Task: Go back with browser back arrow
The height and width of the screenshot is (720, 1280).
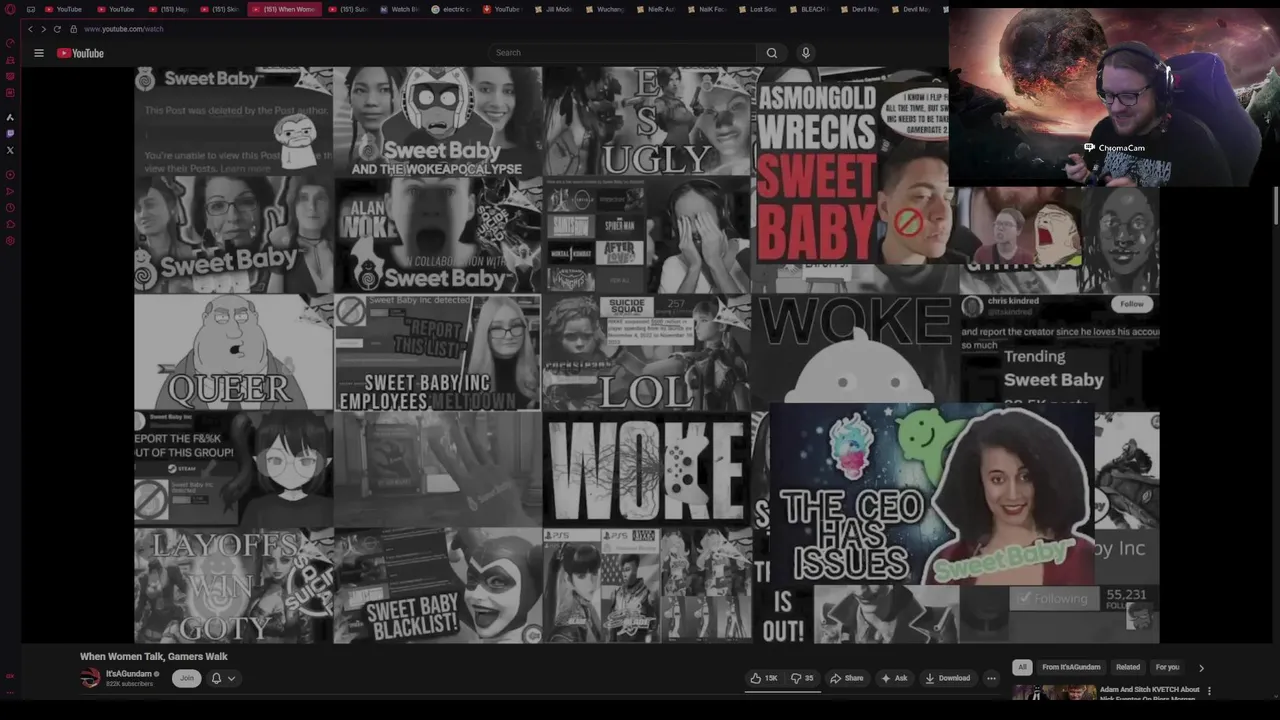Action: [x=30, y=29]
